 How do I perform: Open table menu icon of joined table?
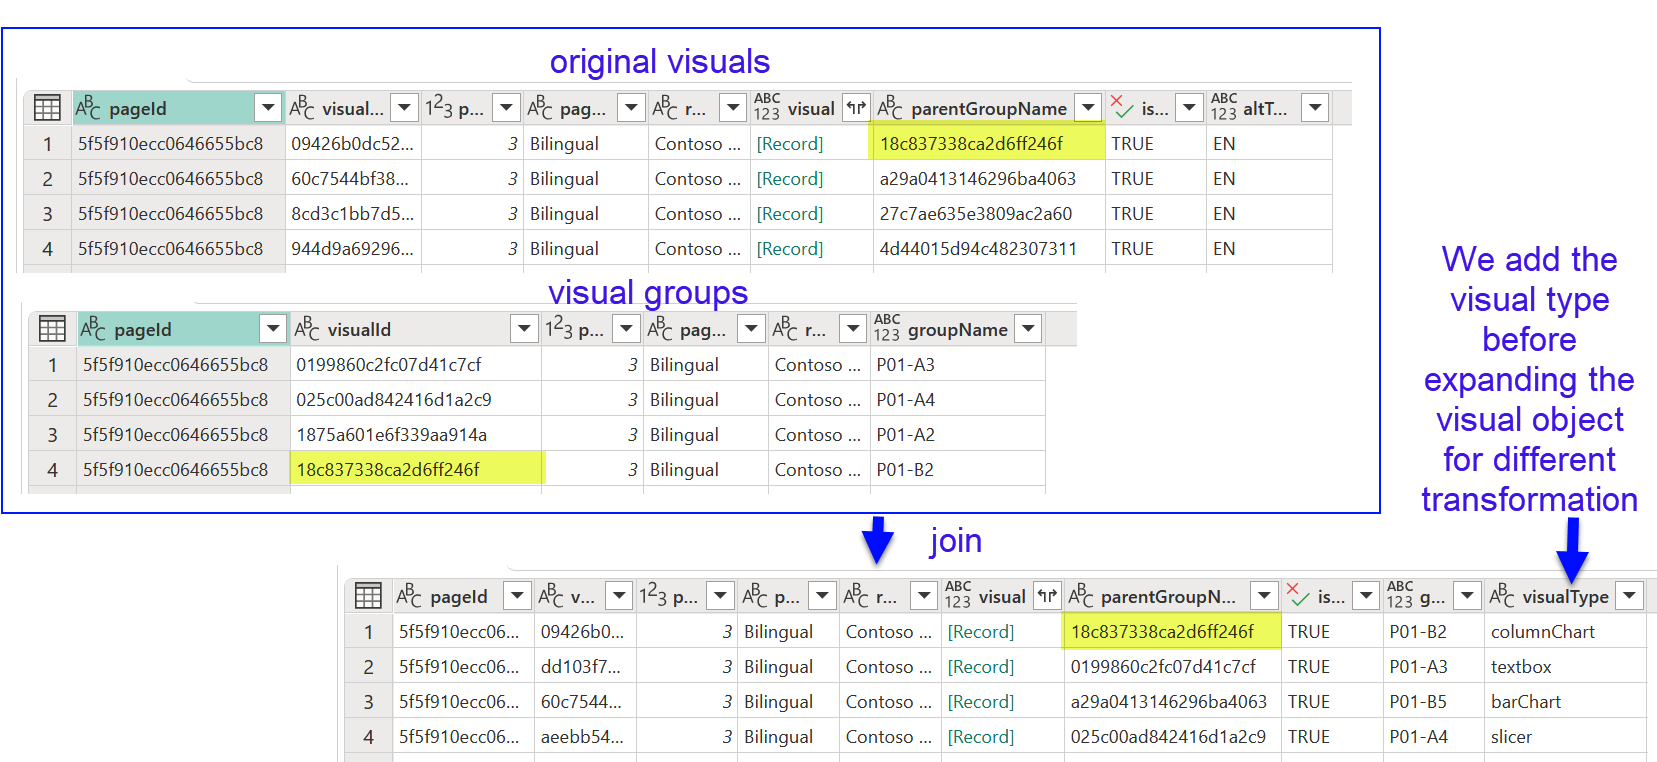click(x=368, y=596)
